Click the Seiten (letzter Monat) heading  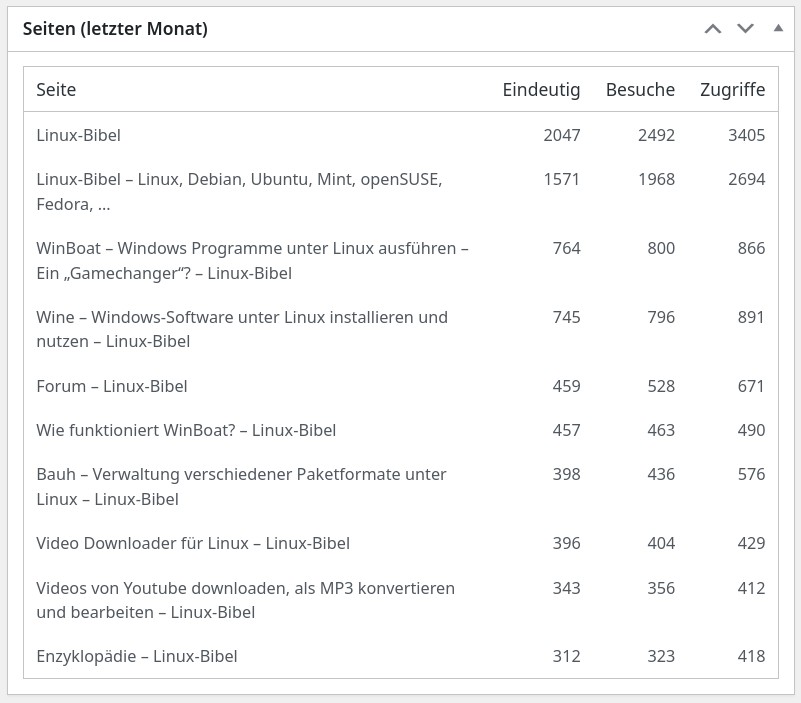pos(115,29)
